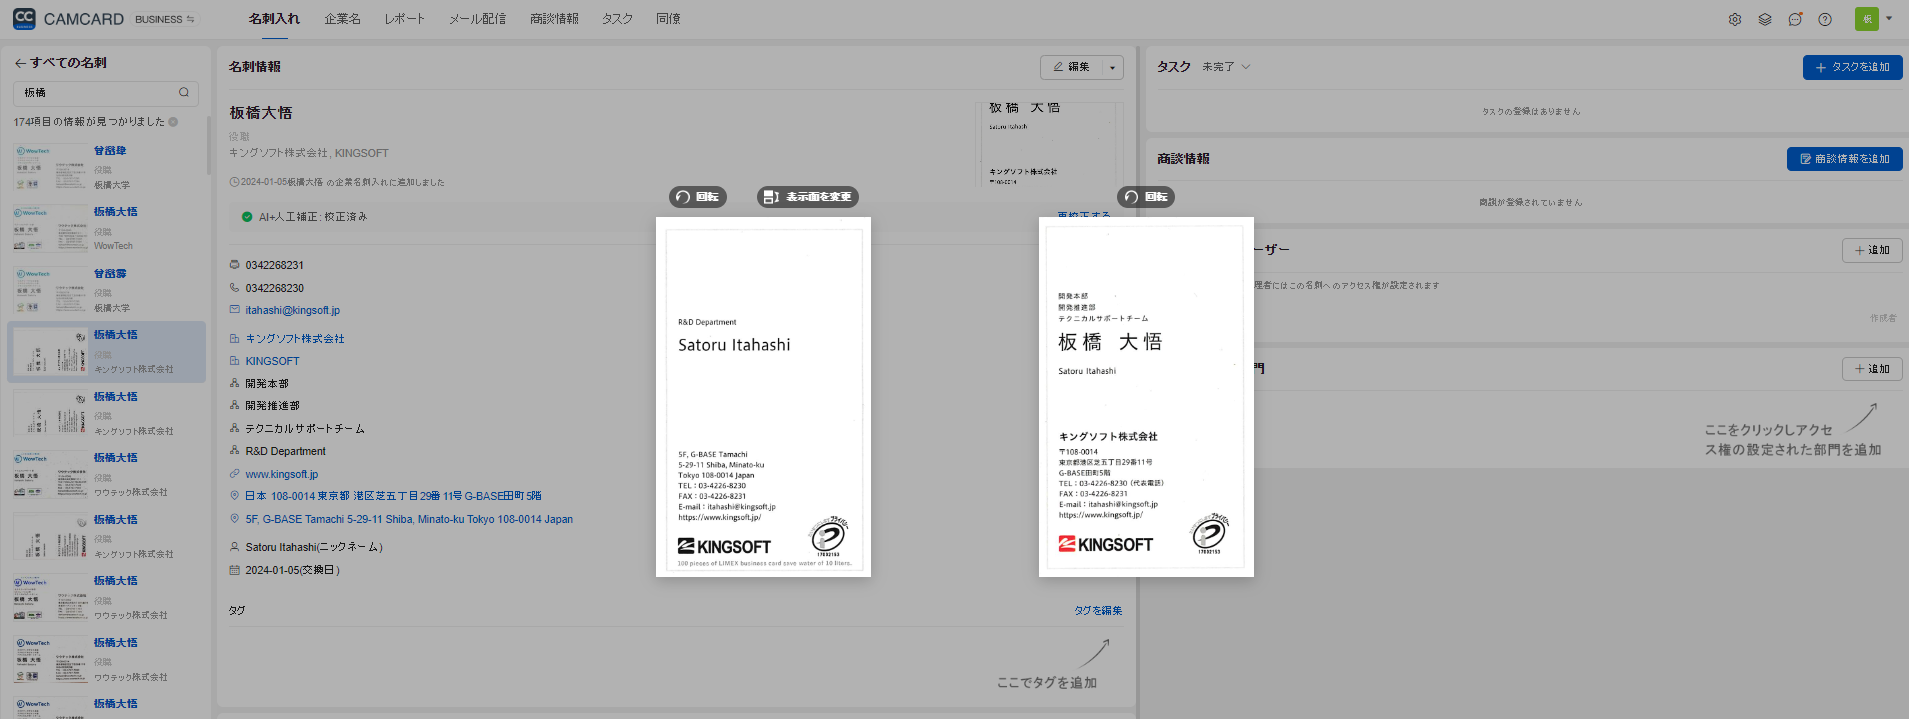Click the phone number 0342268230
The height and width of the screenshot is (719, 1909).
click(275, 288)
